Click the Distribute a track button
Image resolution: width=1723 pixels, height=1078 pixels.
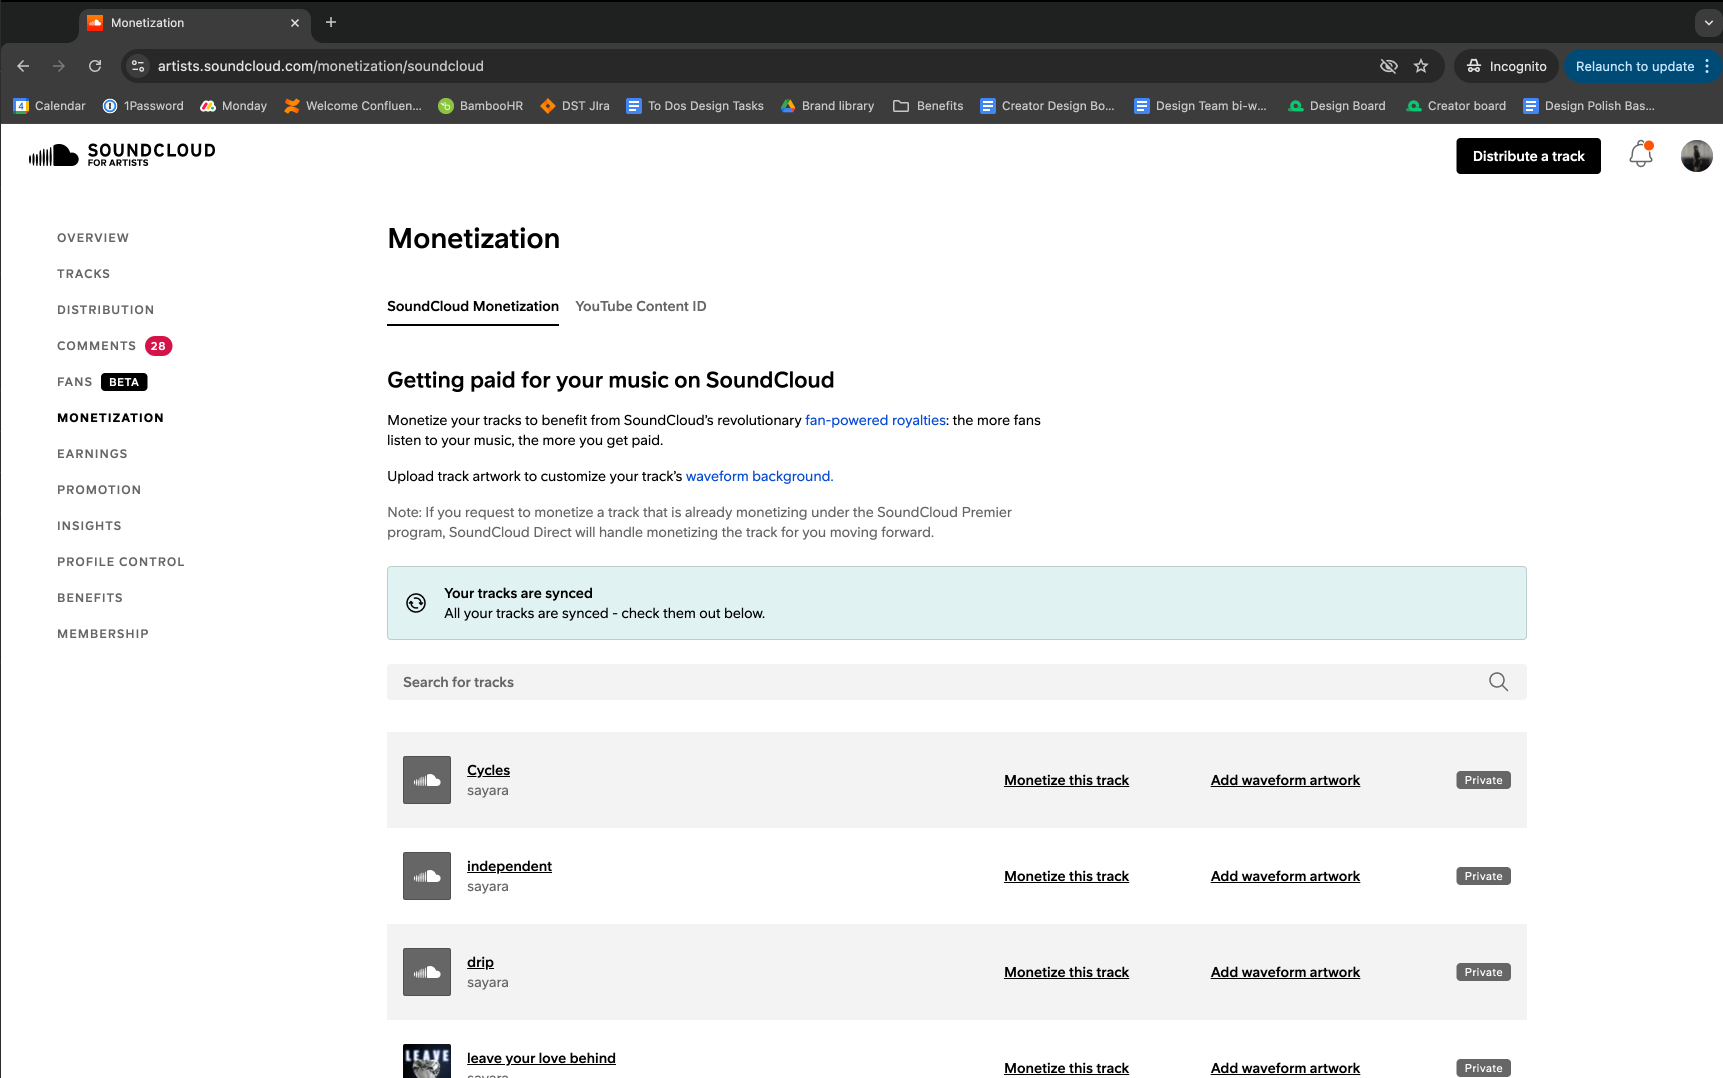[x=1528, y=155]
